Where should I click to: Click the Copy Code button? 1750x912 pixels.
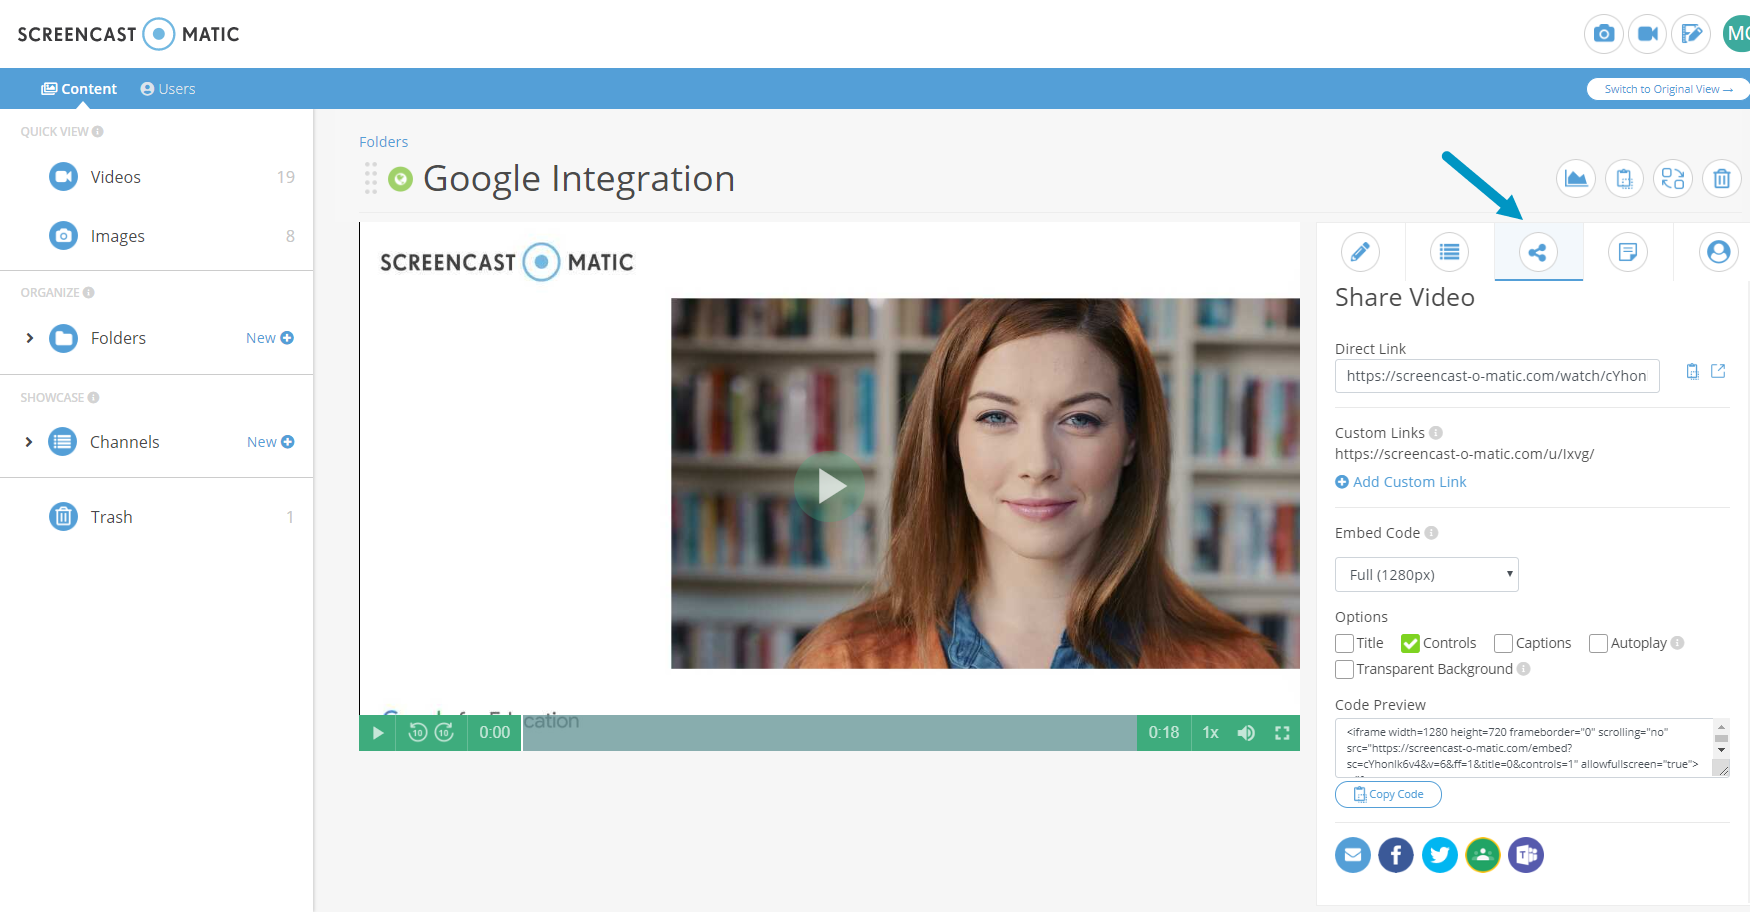click(1388, 794)
